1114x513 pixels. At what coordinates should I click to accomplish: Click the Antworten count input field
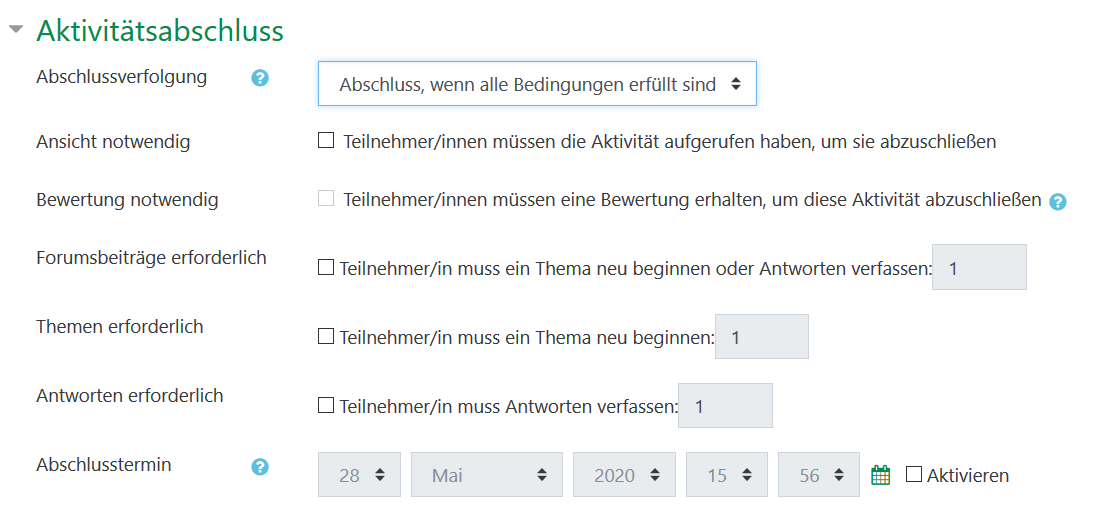coord(725,405)
